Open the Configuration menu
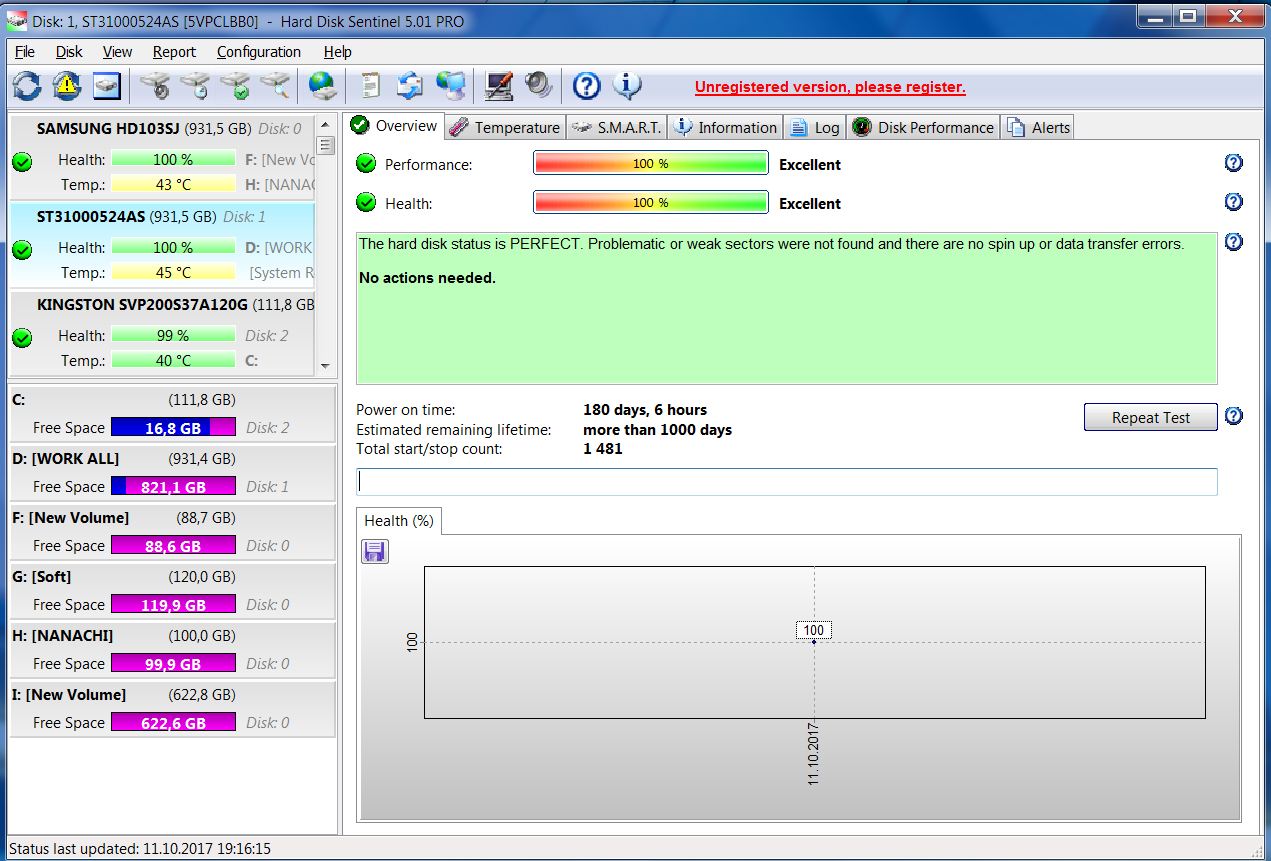This screenshot has width=1271, height=861. [x=259, y=52]
